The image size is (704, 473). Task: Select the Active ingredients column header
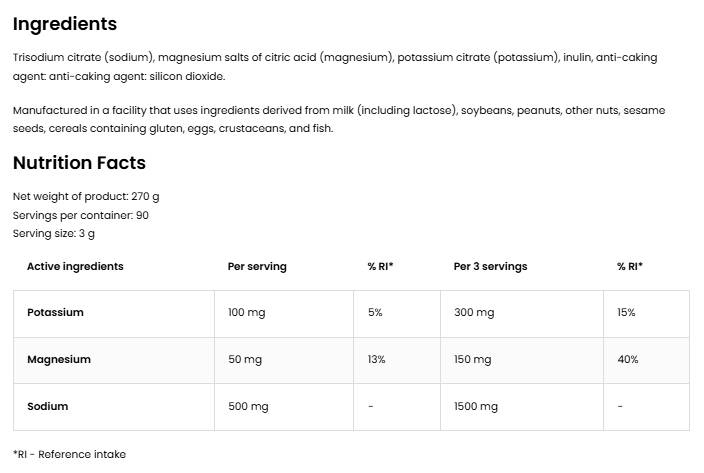[75, 267]
